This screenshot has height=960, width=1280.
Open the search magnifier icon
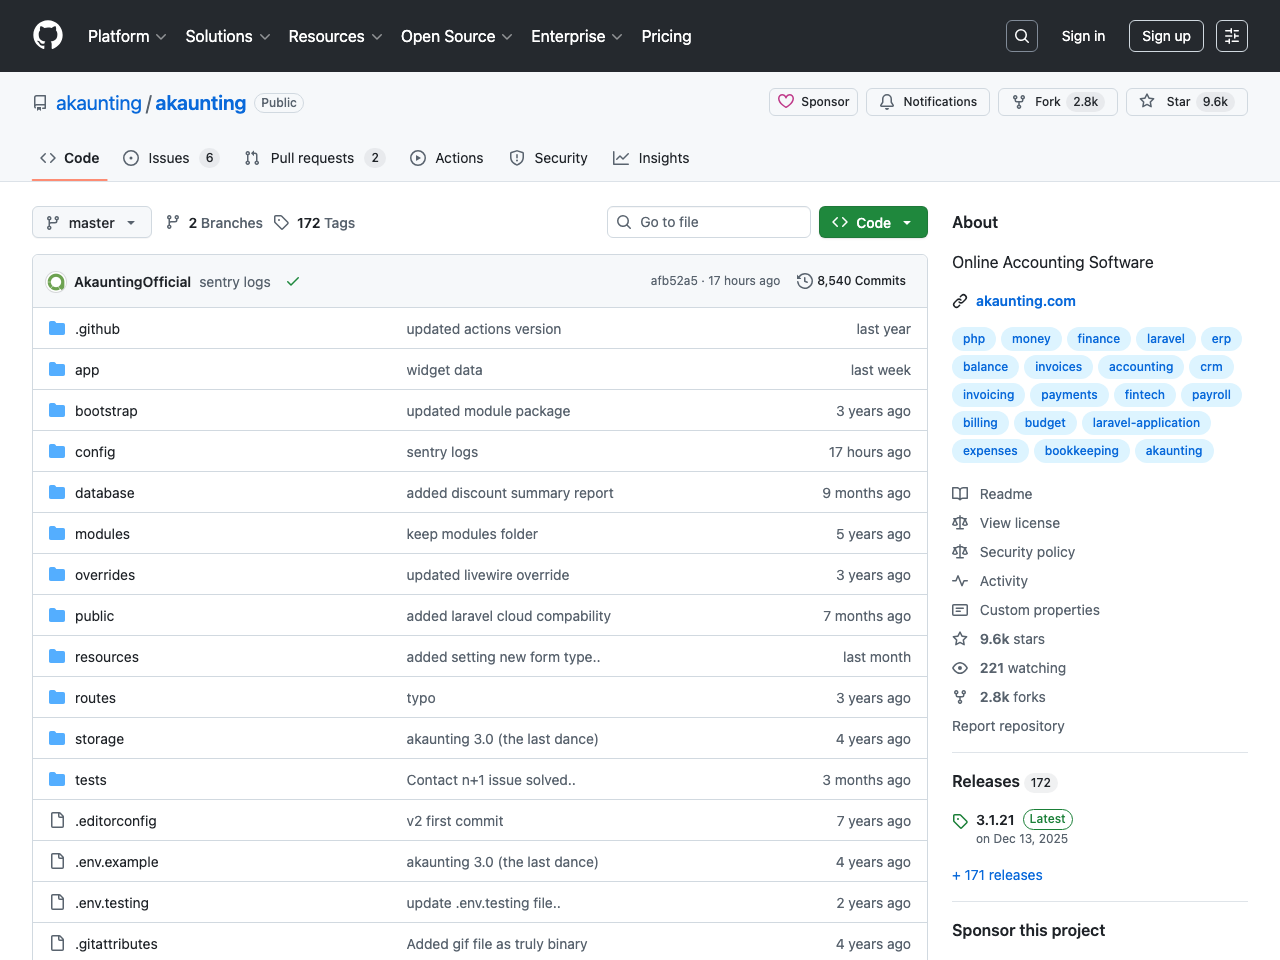point(1021,36)
